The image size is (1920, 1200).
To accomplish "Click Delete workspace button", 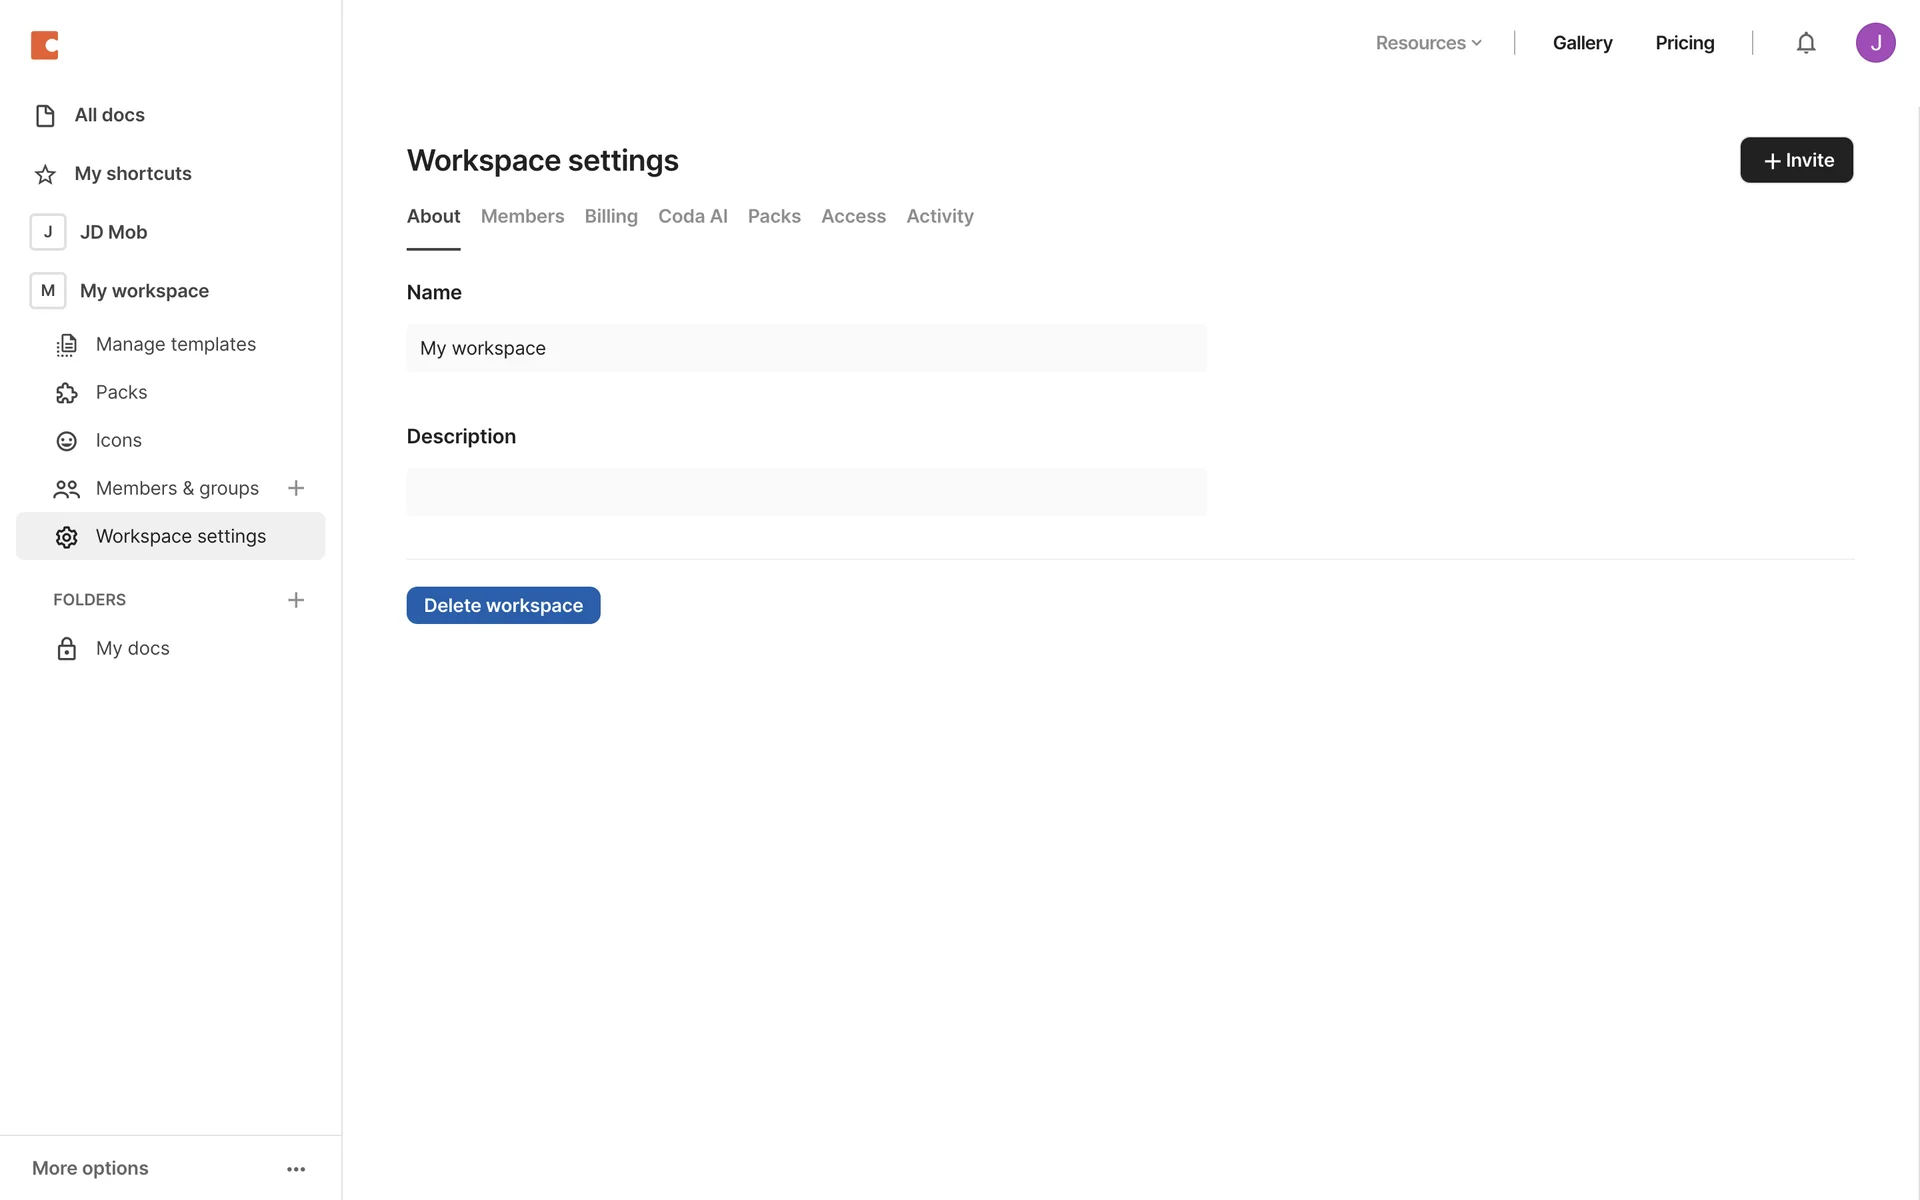I will tap(503, 605).
